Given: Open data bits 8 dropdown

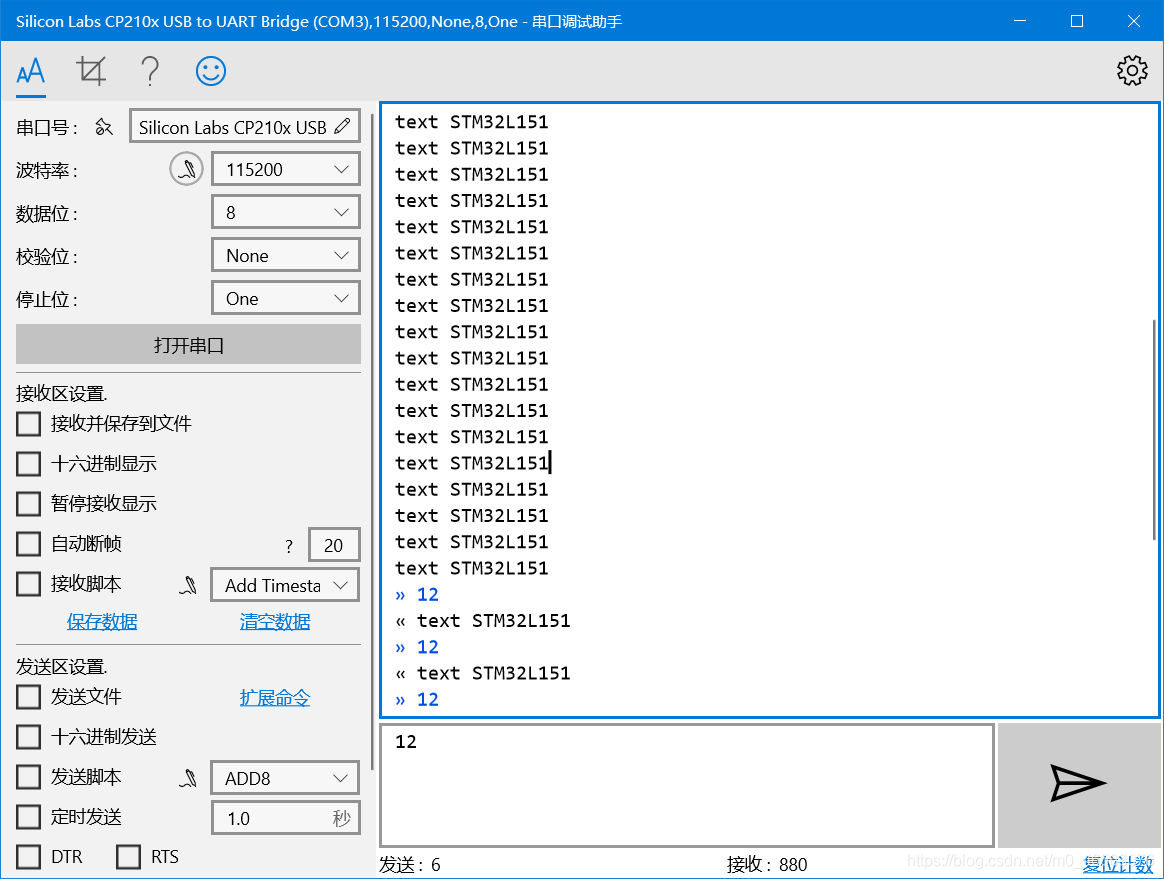Looking at the screenshot, I should coord(286,212).
